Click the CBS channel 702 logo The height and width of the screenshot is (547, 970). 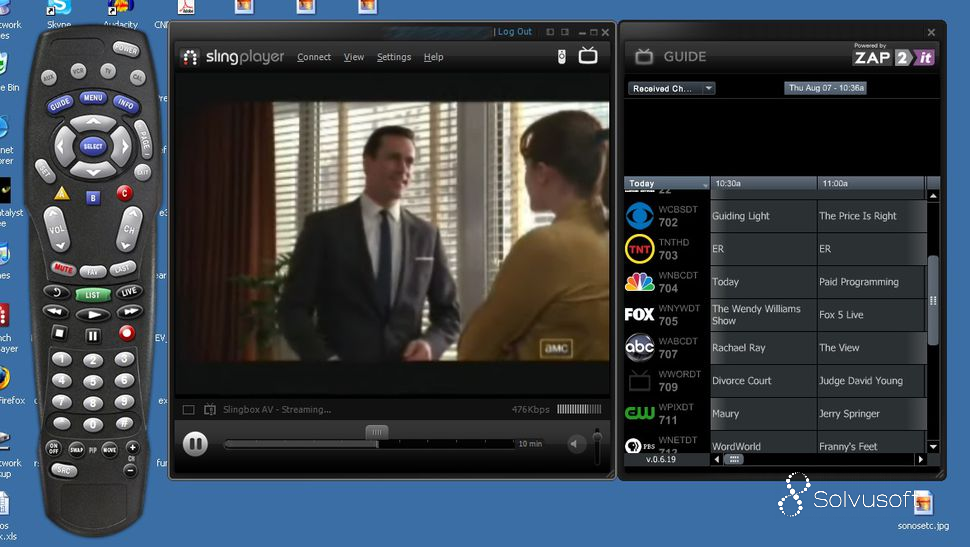pyautogui.click(x=640, y=217)
